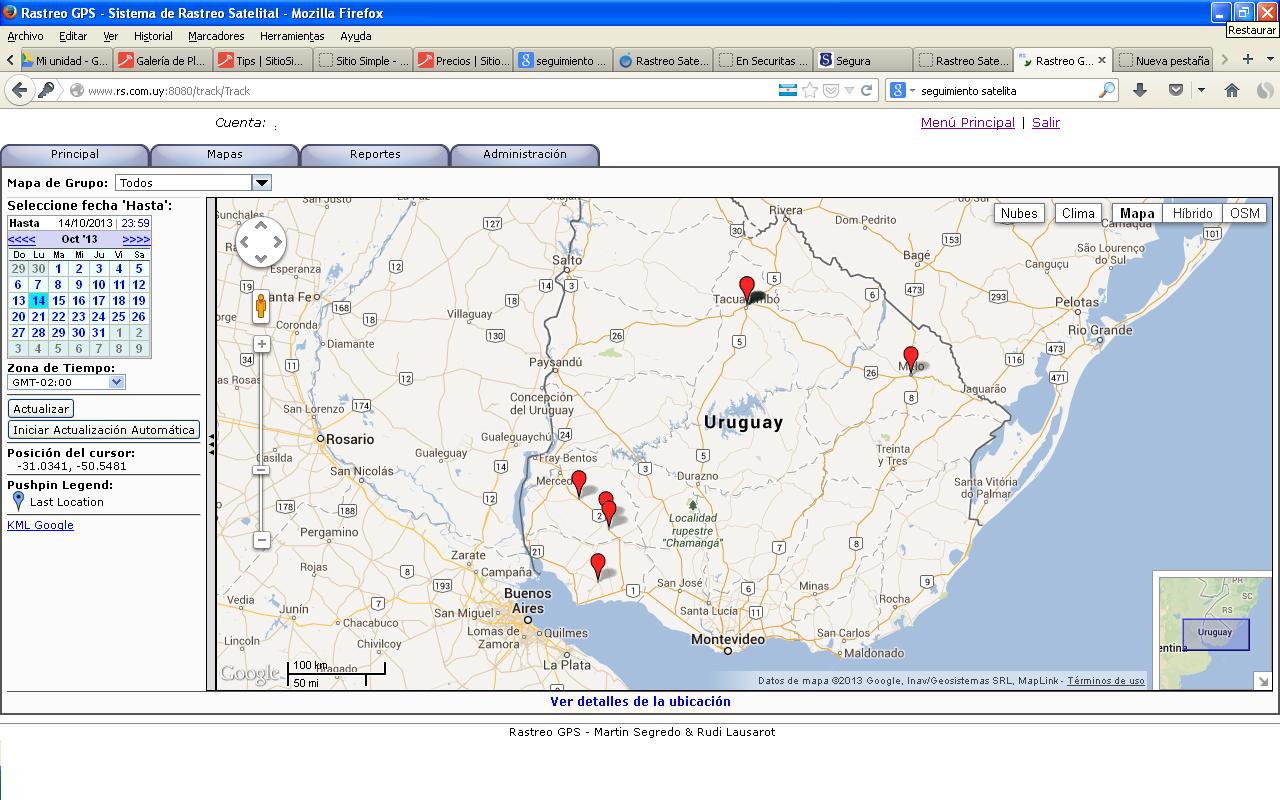
Task: Click the map zoom slider handle
Action: click(261, 470)
